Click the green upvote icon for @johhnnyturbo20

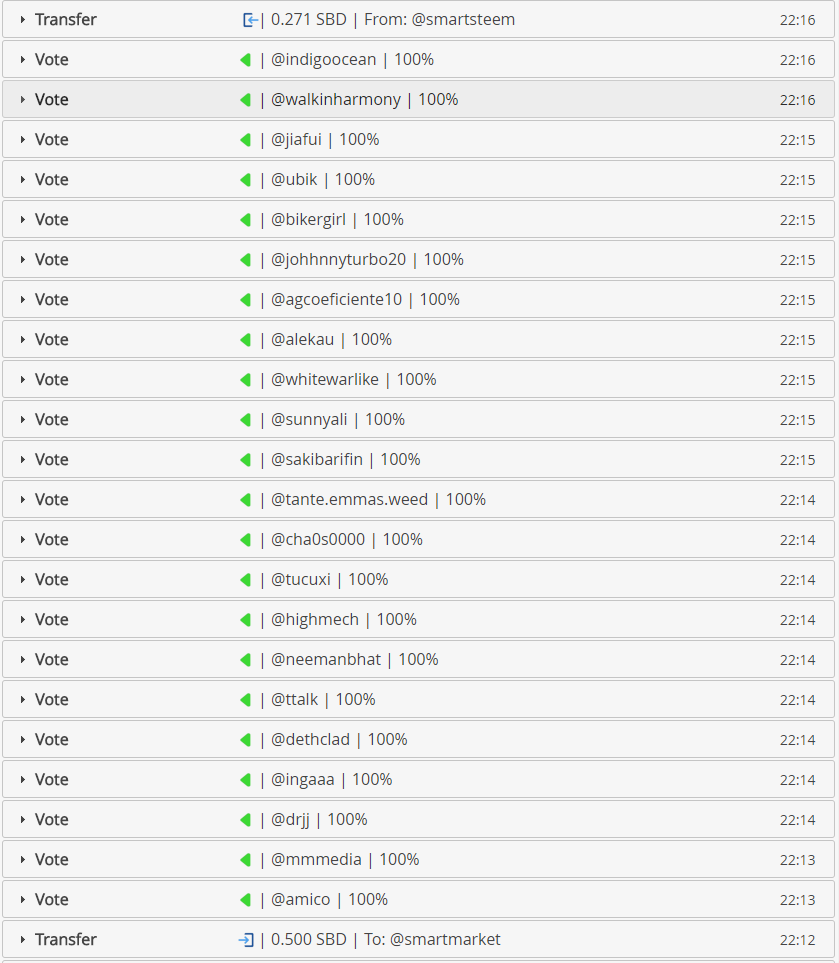point(246,259)
